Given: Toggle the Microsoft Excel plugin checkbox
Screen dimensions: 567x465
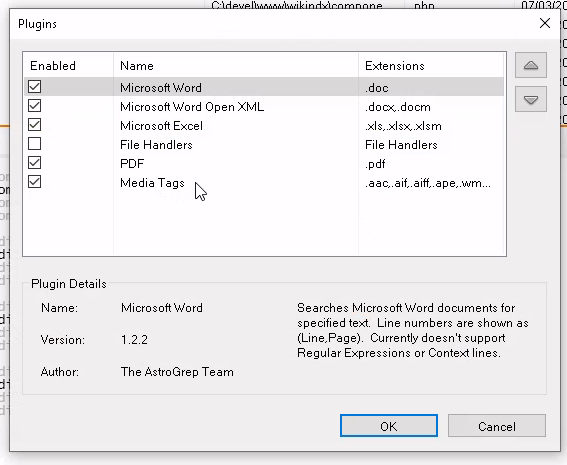Looking at the screenshot, I should point(35,125).
